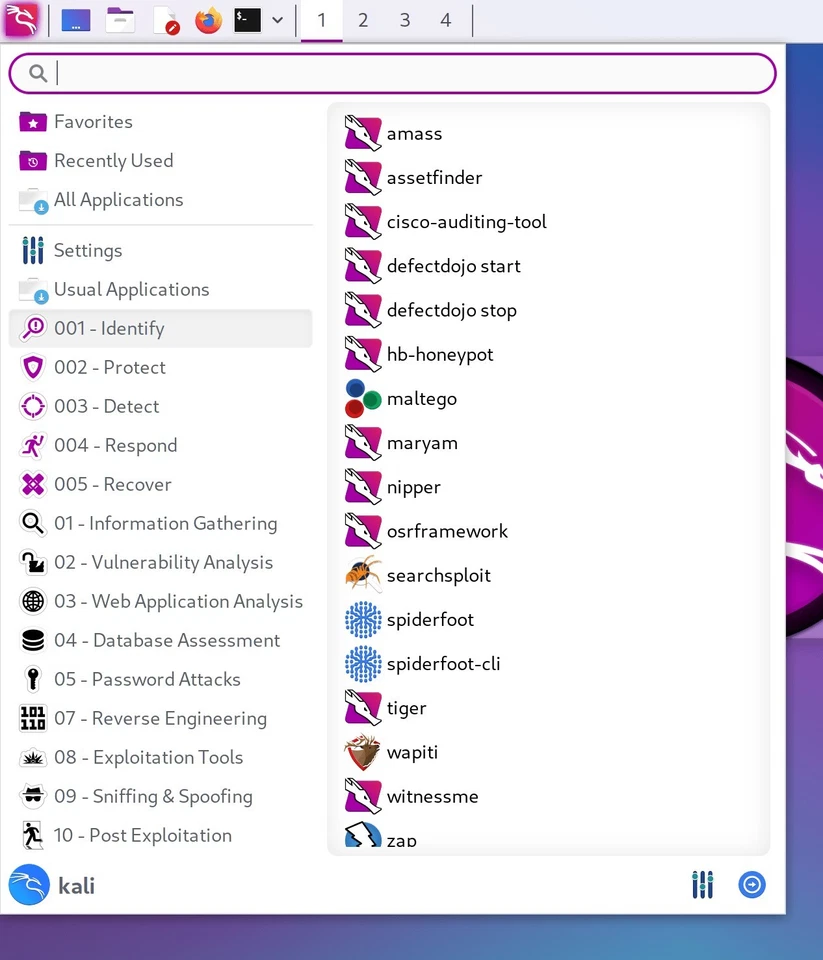Switch to workspace 3
823x960 pixels.
pos(404,18)
